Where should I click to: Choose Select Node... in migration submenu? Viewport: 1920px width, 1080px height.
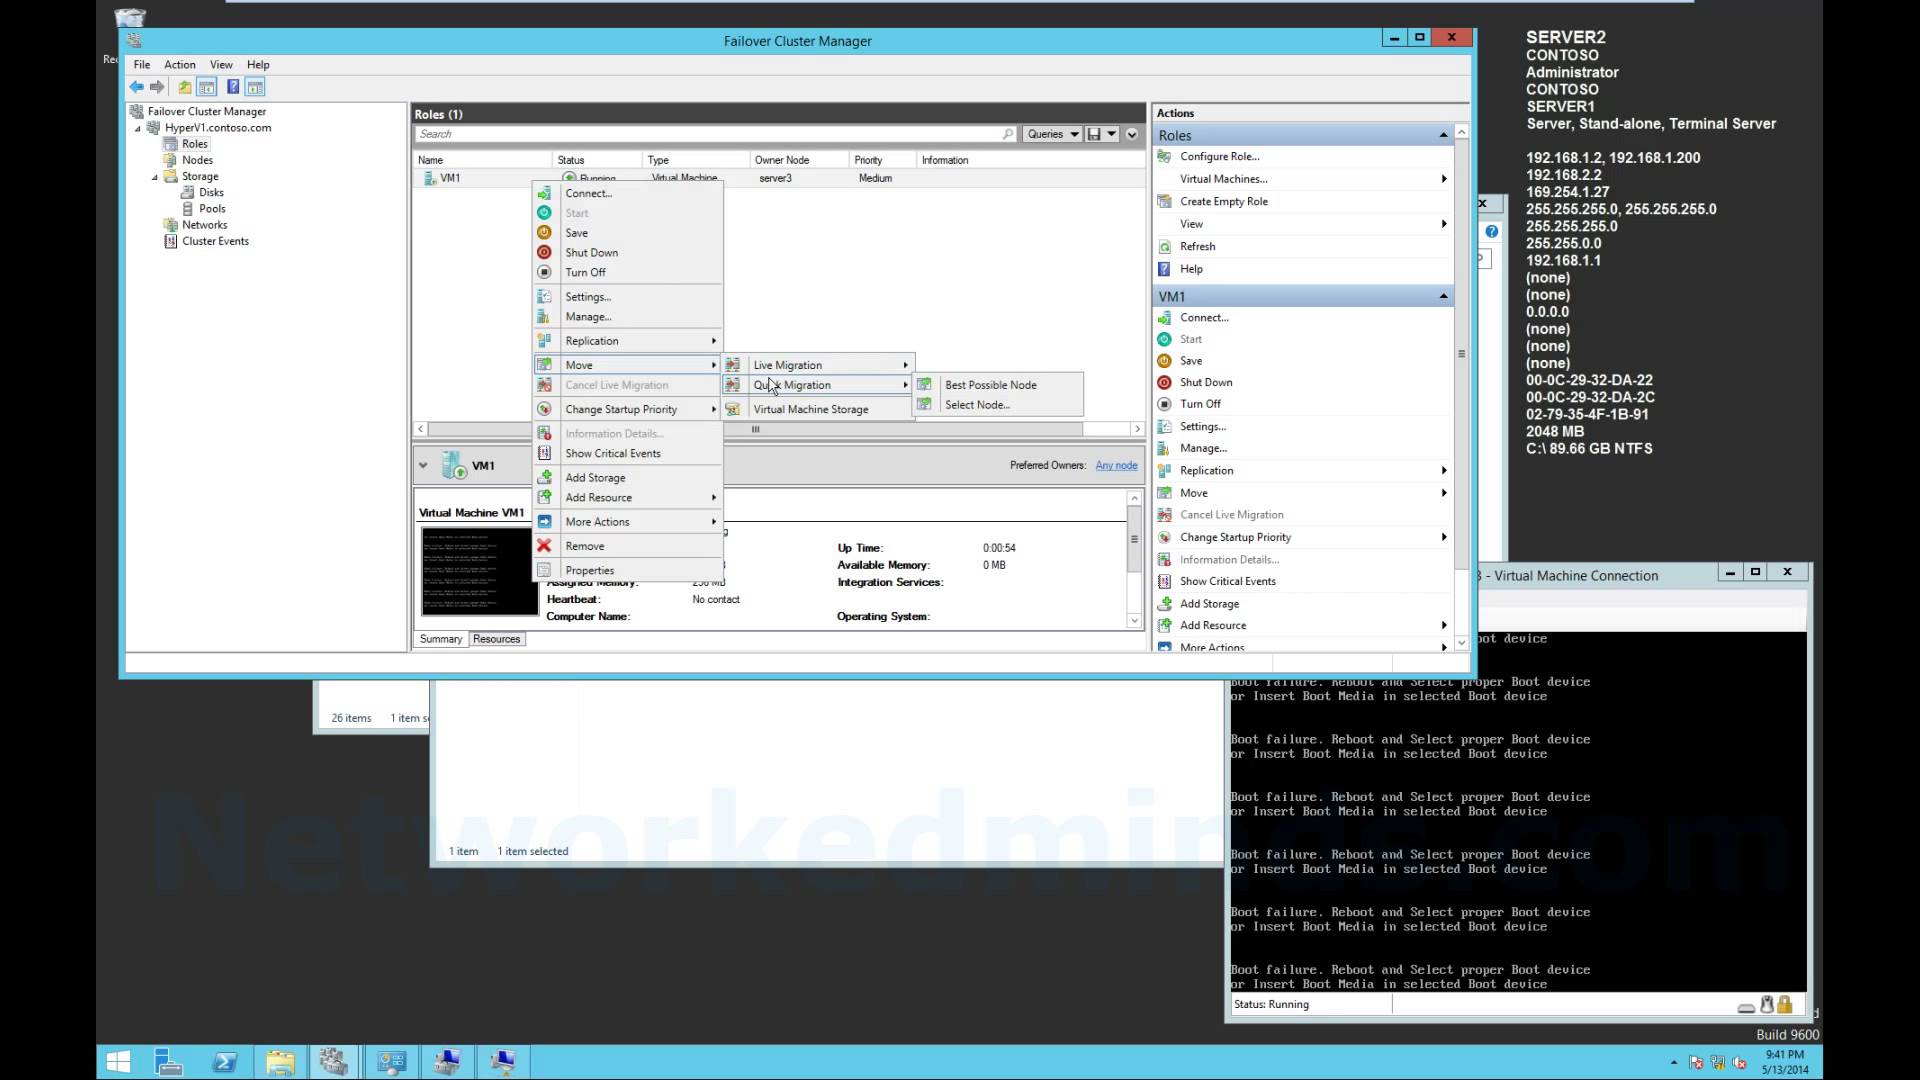pyautogui.click(x=997, y=405)
